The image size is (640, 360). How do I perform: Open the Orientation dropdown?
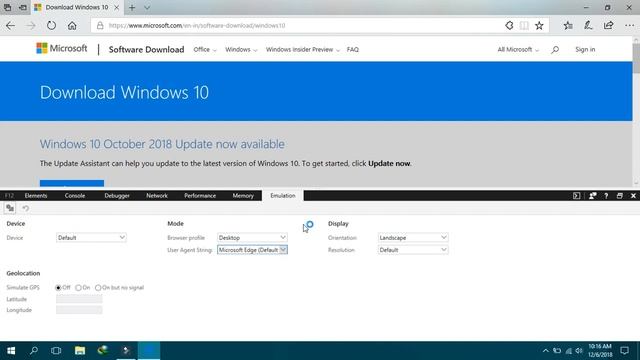(413, 238)
